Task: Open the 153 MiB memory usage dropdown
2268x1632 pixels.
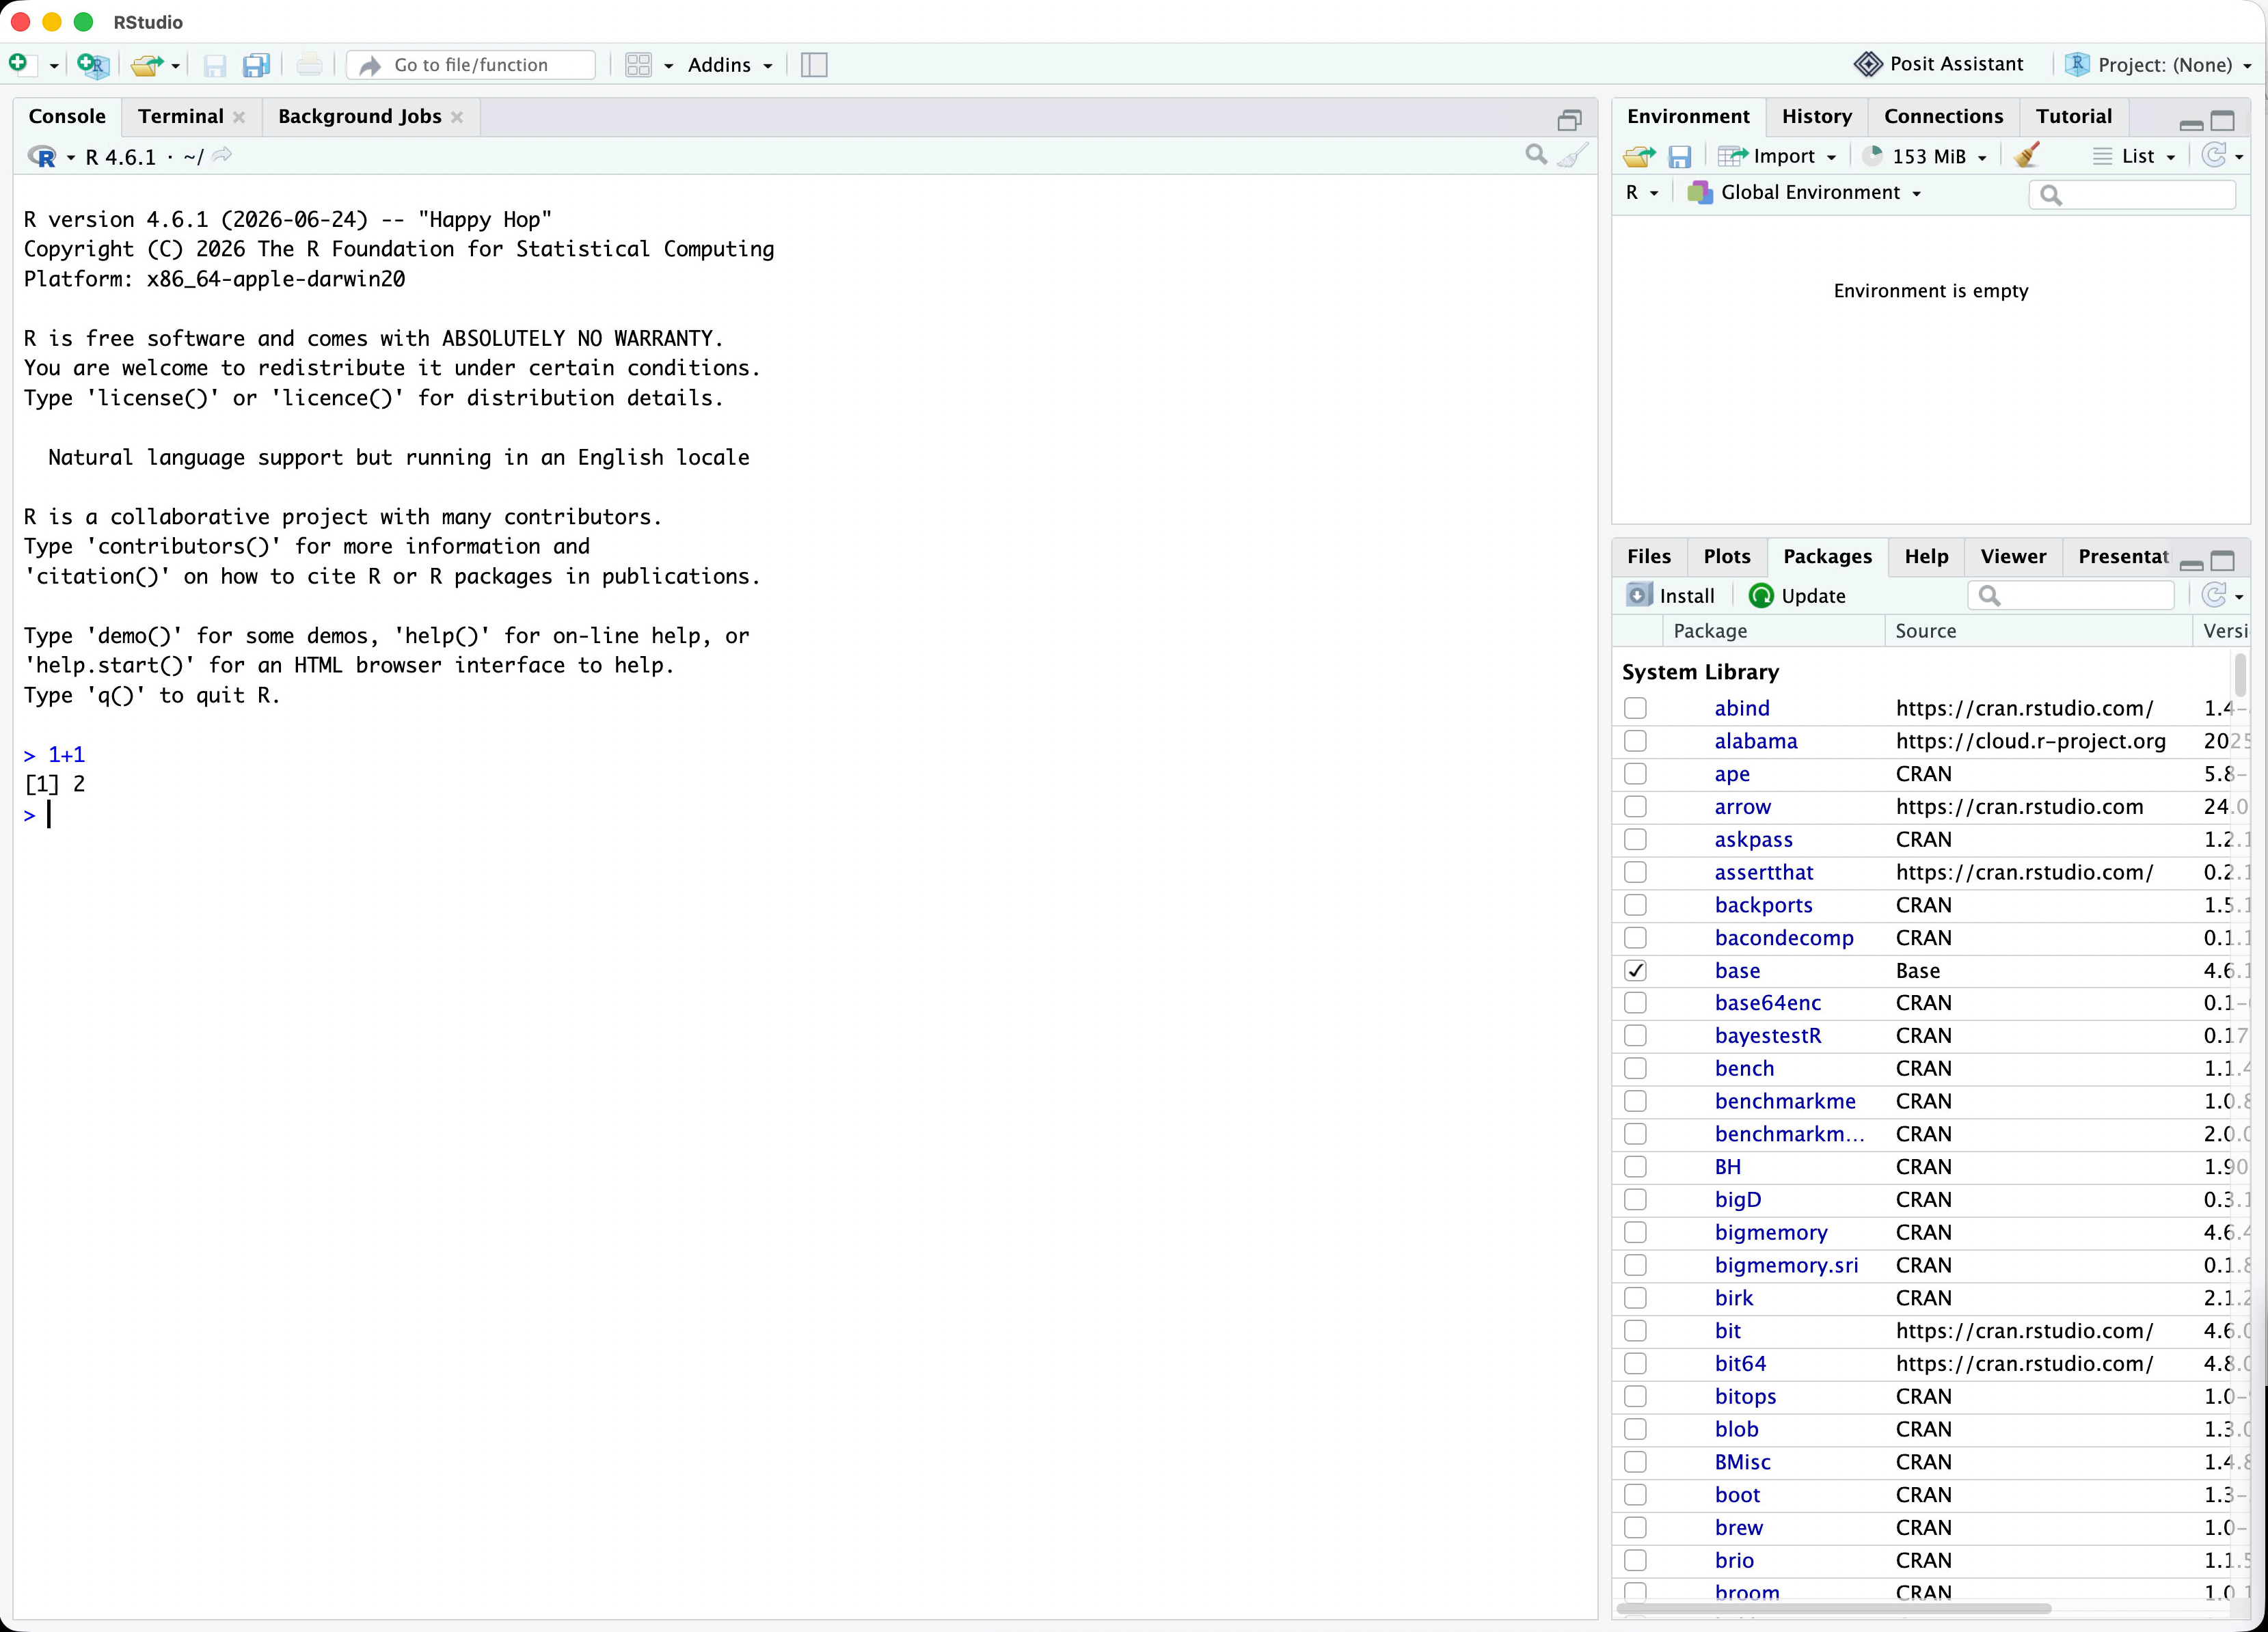Action: 1924,156
